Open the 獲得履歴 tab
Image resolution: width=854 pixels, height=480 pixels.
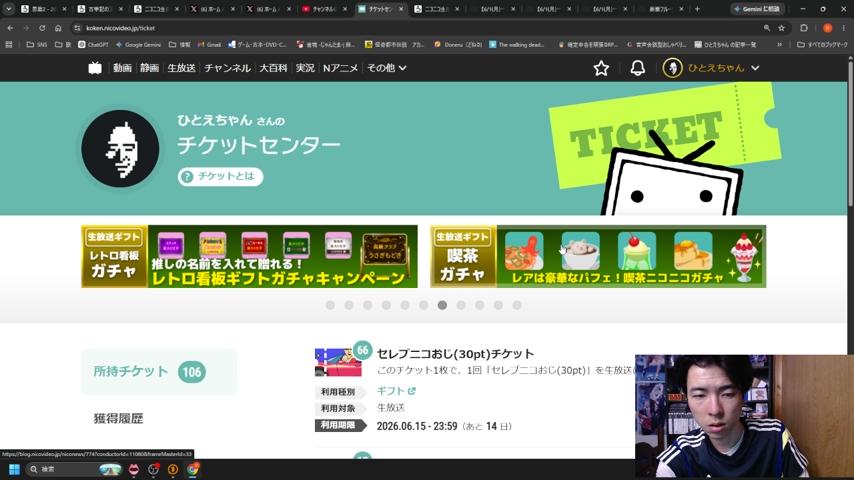[x=118, y=418]
